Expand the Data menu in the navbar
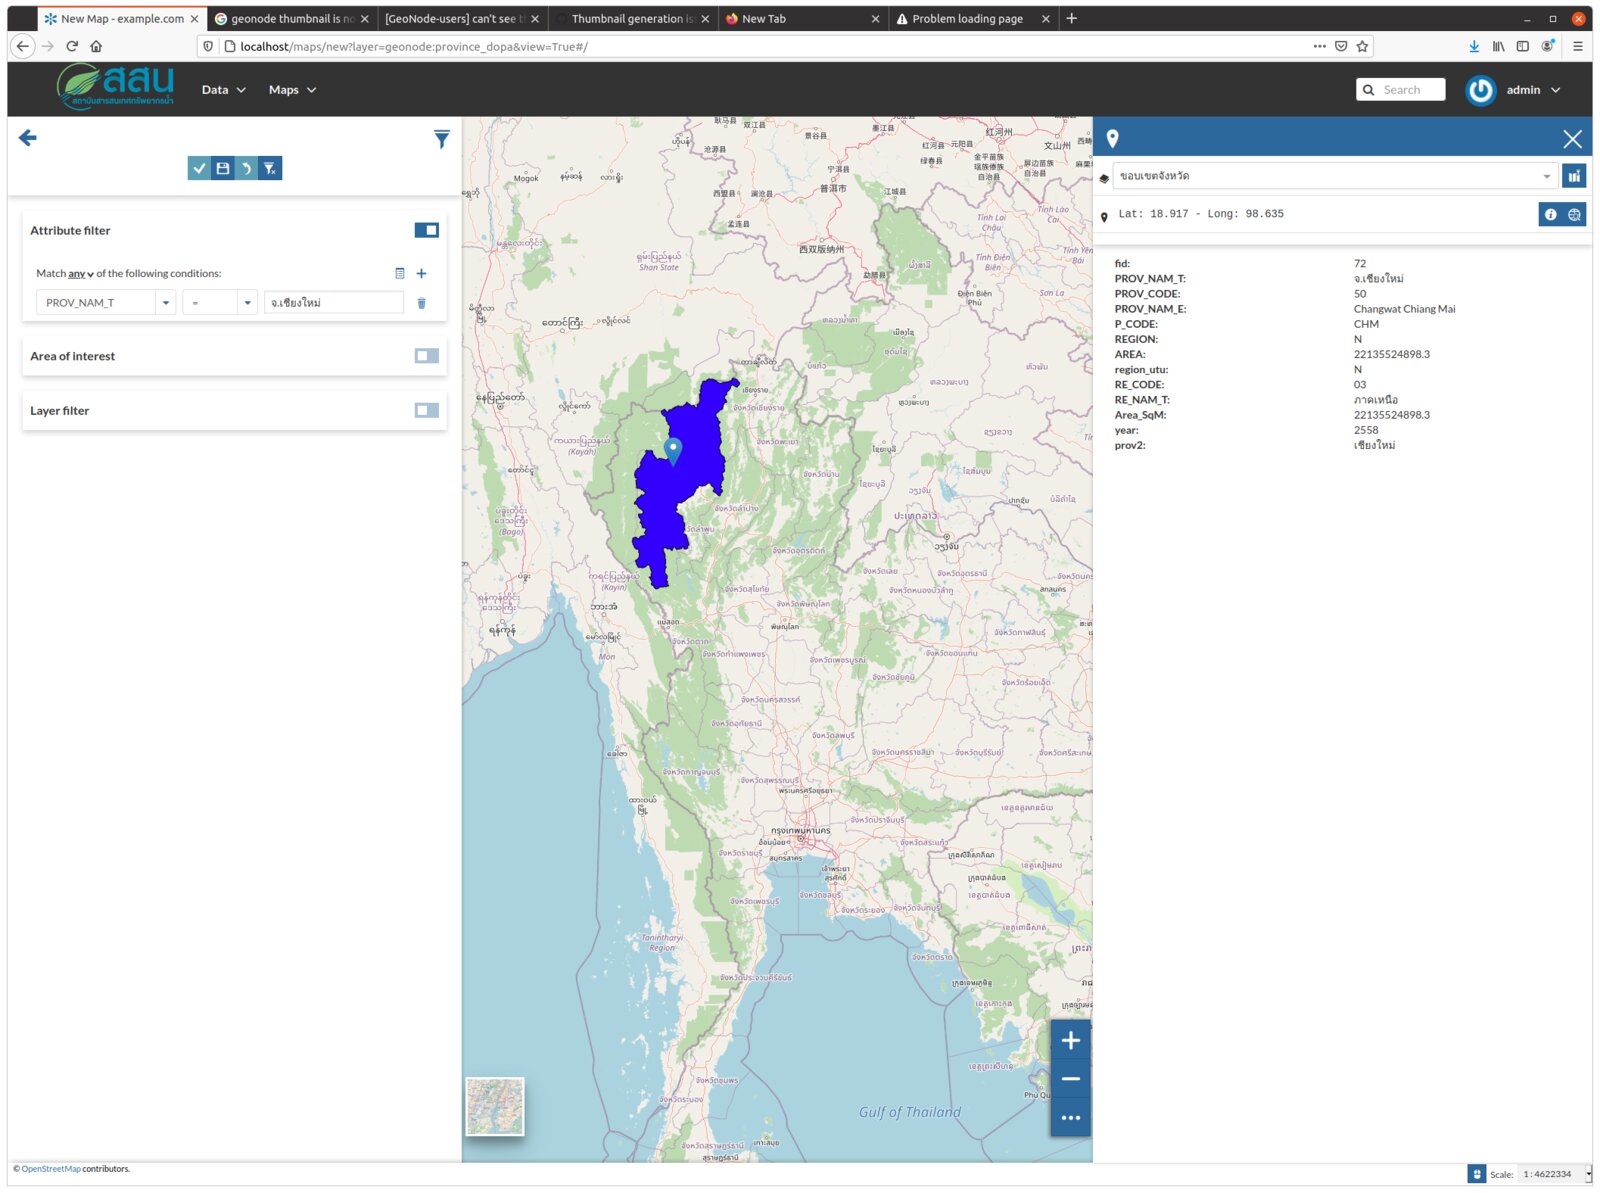Image resolution: width=1600 pixels, height=1193 pixels. (x=224, y=90)
